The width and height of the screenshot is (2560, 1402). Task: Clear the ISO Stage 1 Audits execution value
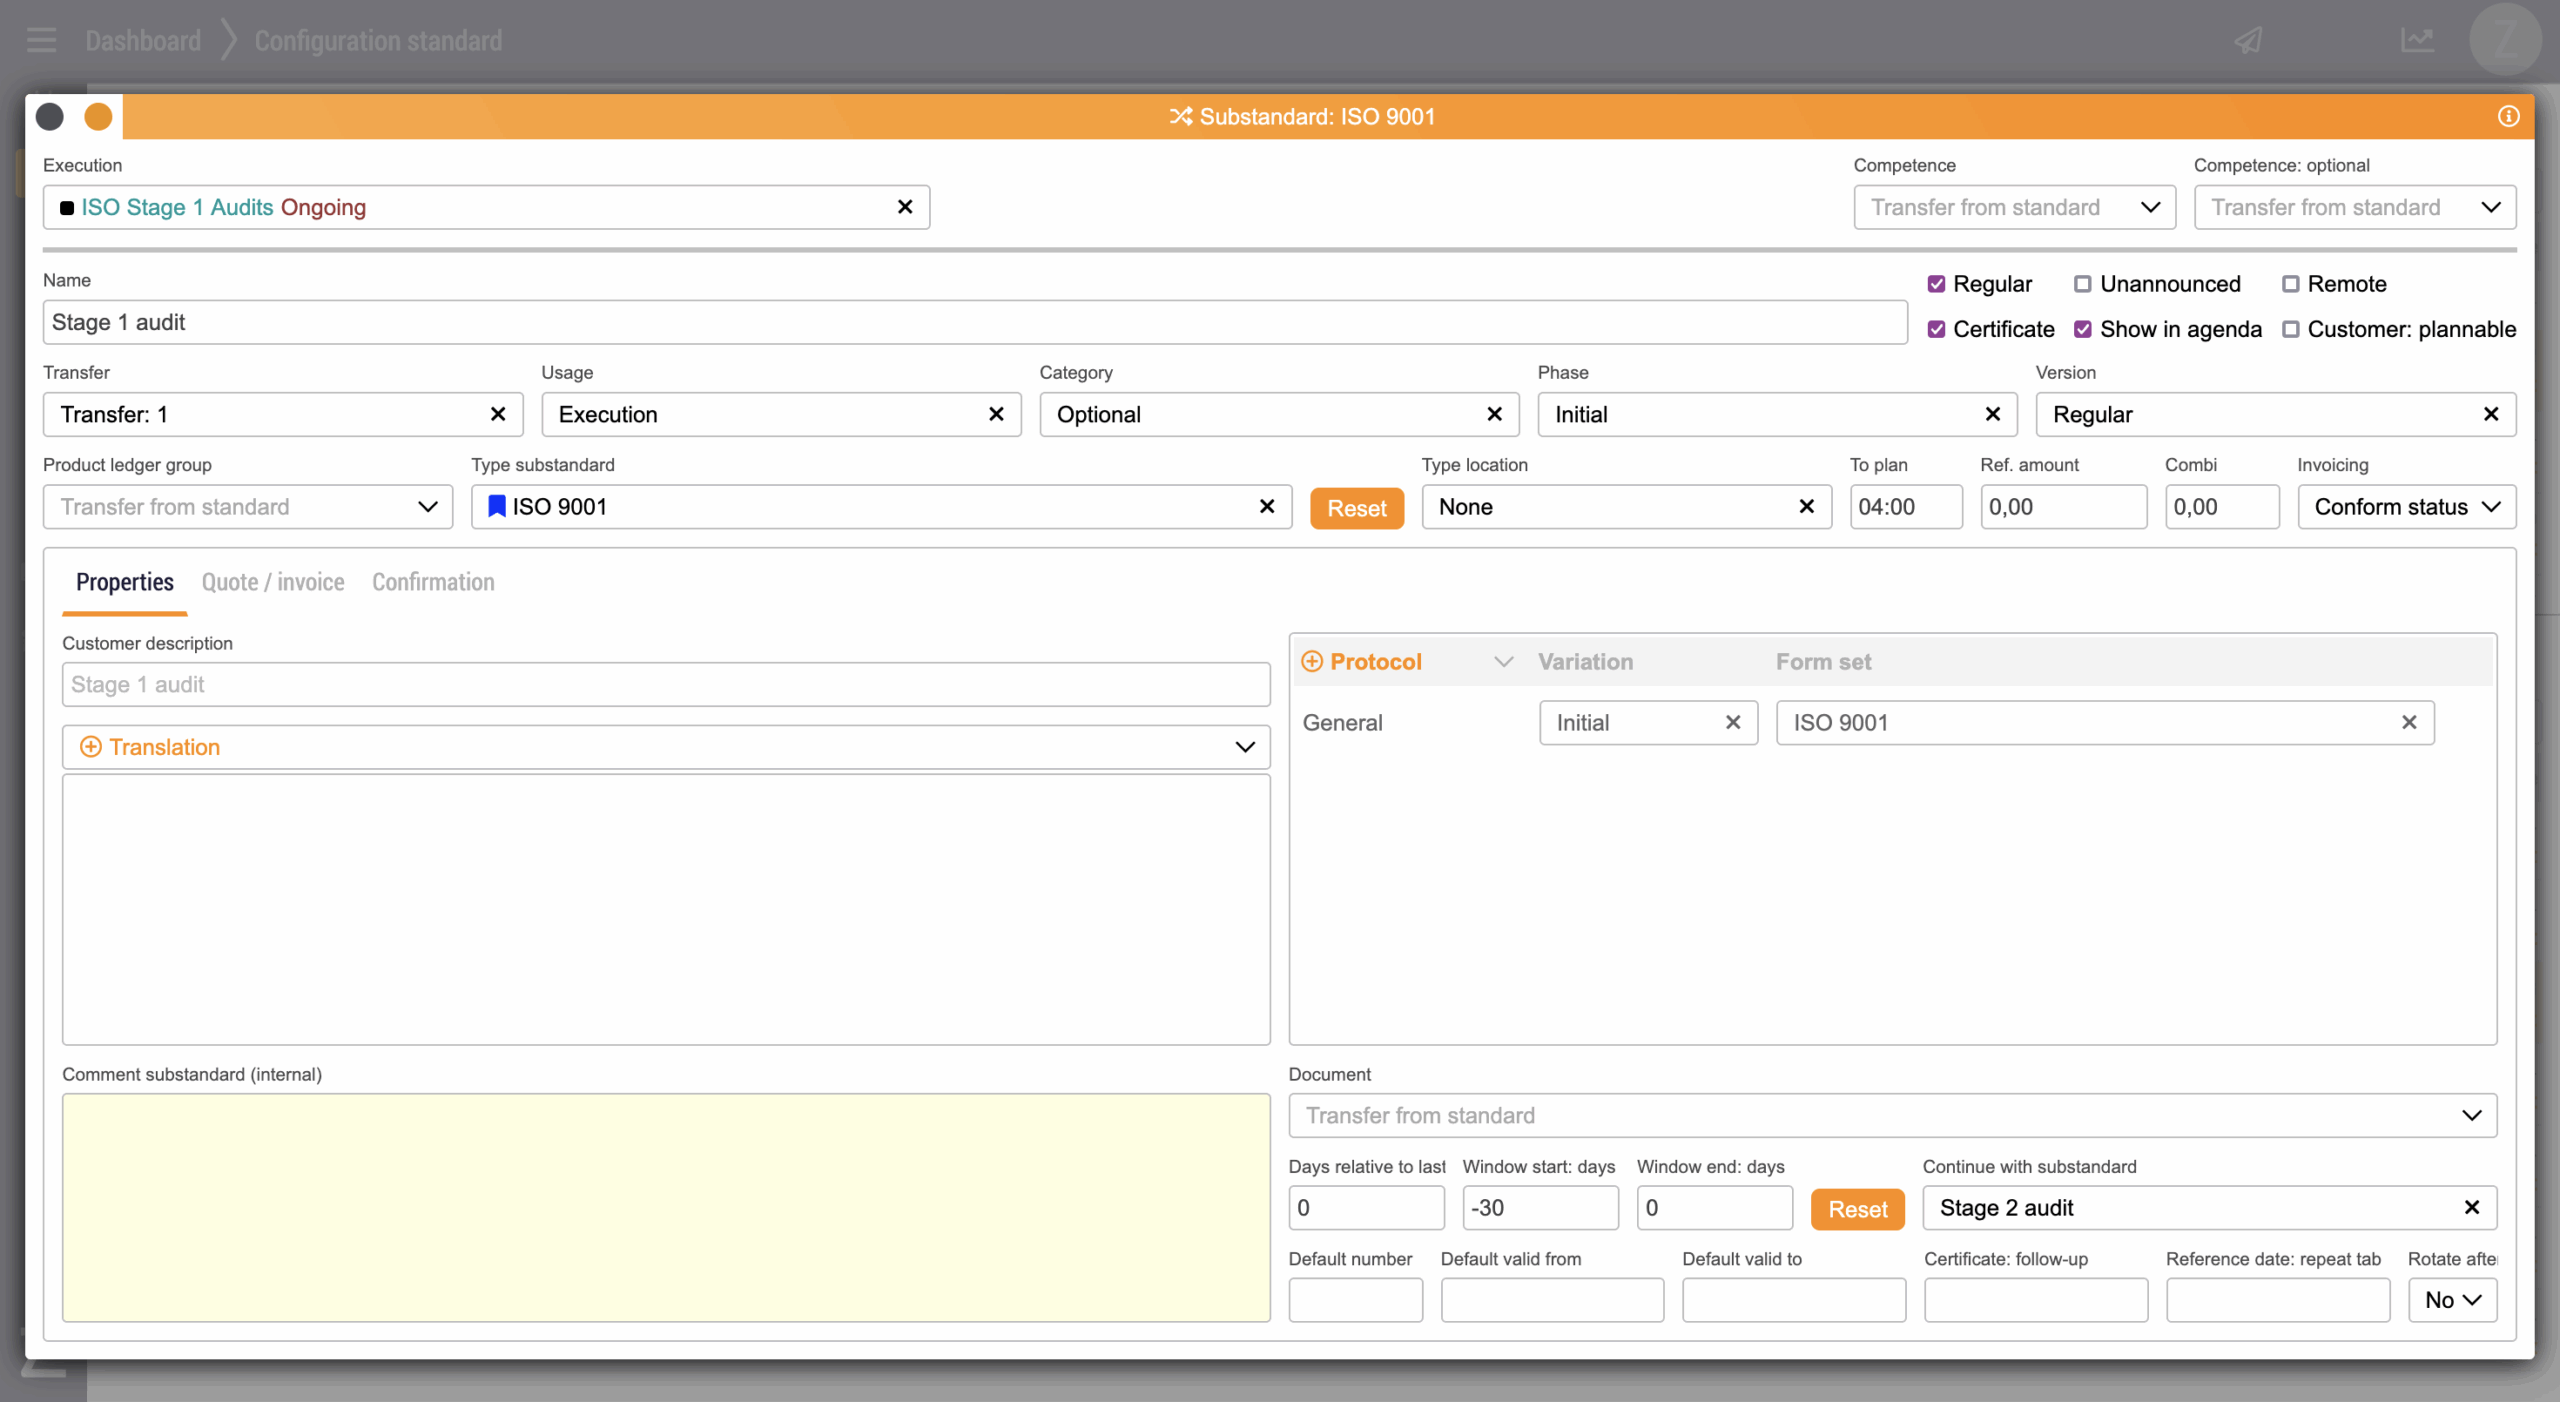click(x=905, y=207)
